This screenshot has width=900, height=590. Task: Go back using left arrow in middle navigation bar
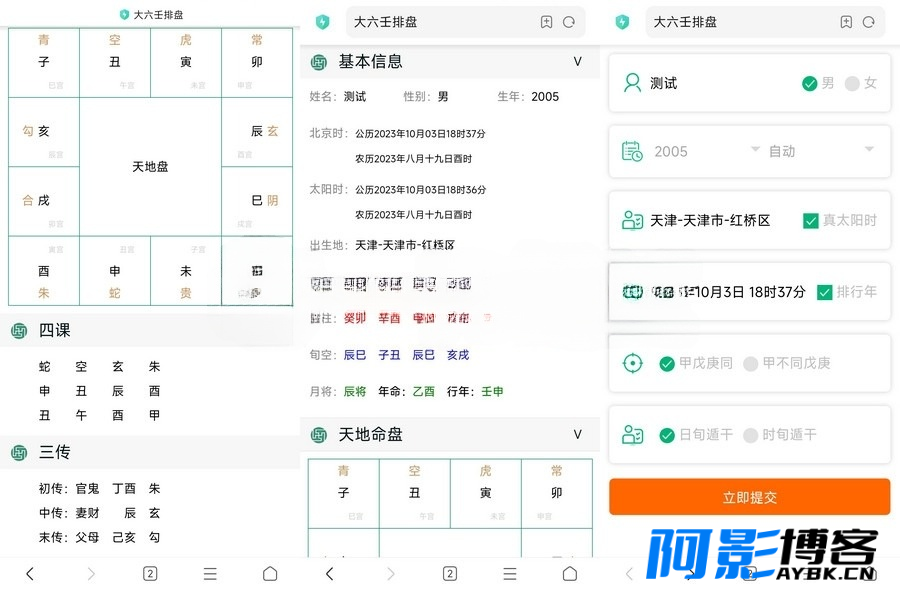(x=329, y=573)
